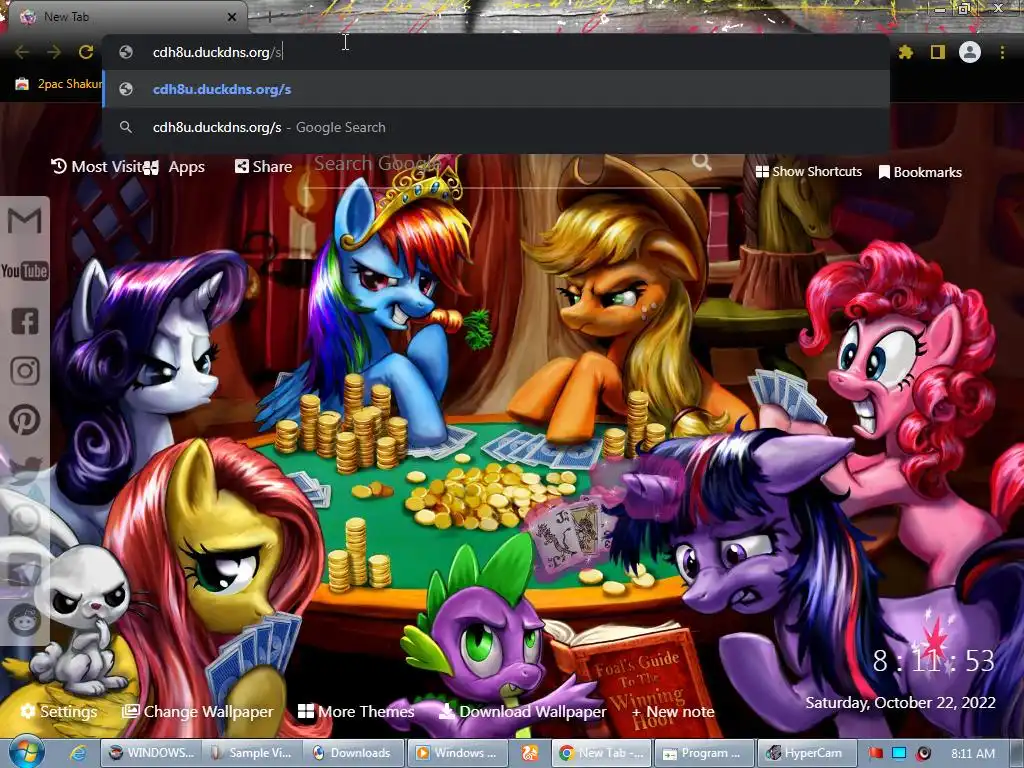
Task: Switch to the Downloads taskbar window
Action: pyautogui.click(x=355, y=753)
